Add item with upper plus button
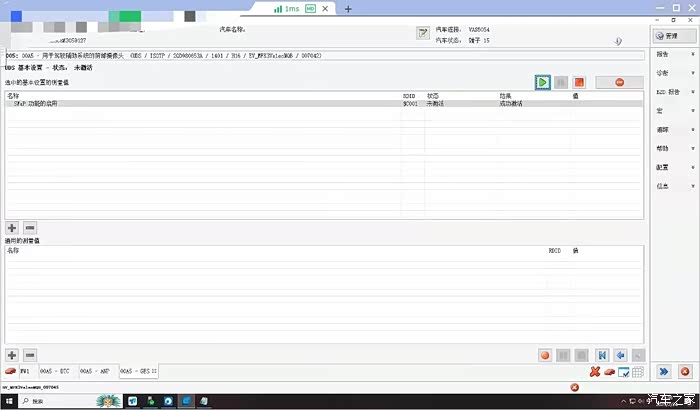 [x=13, y=228]
